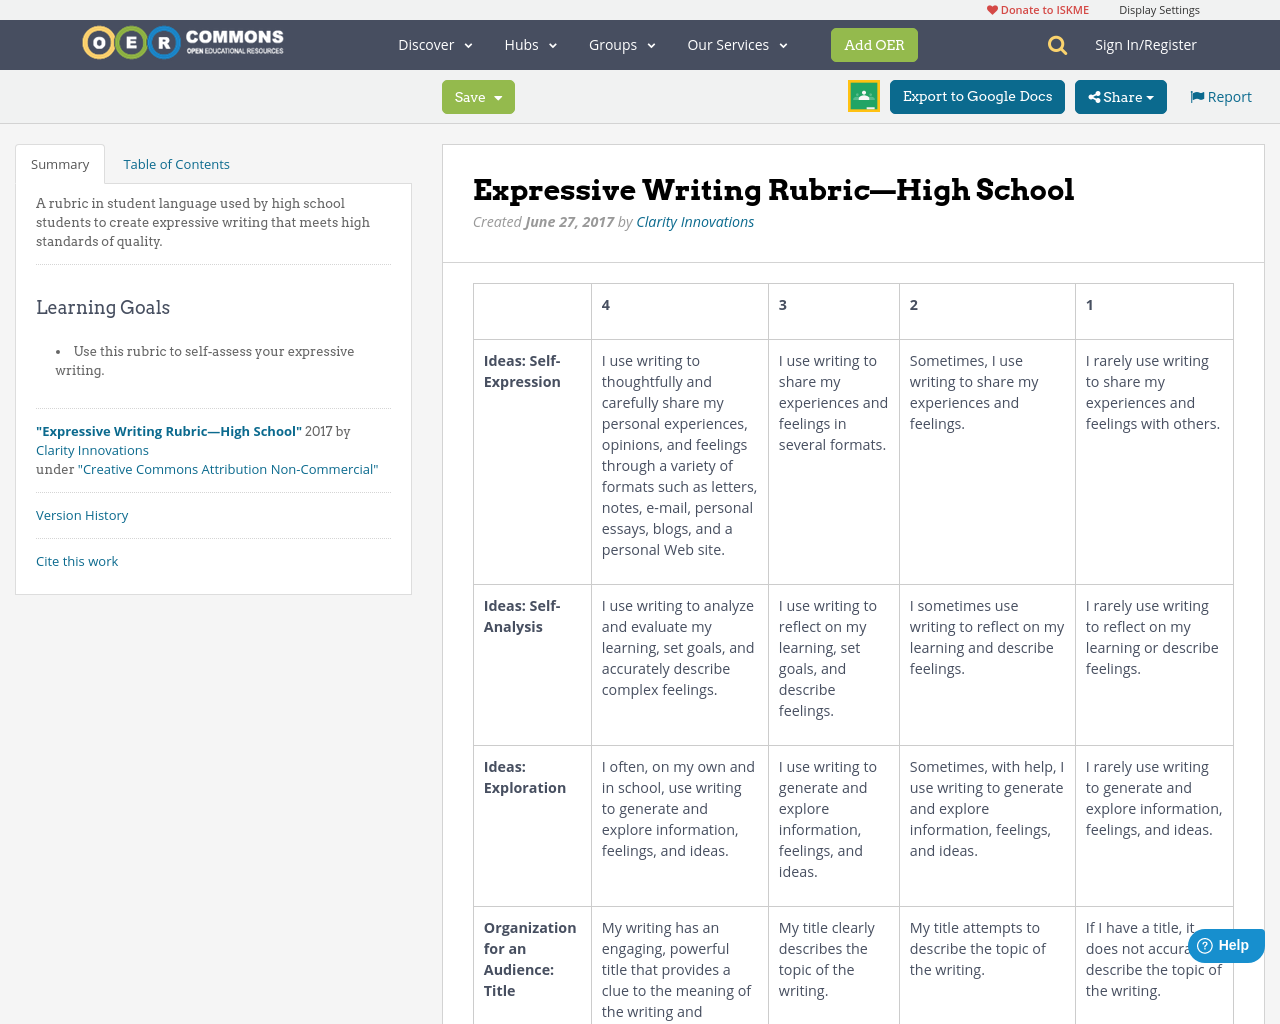Click Export to Google Docs
This screenshot has width=1280, height=1024.
coord(977,97)
